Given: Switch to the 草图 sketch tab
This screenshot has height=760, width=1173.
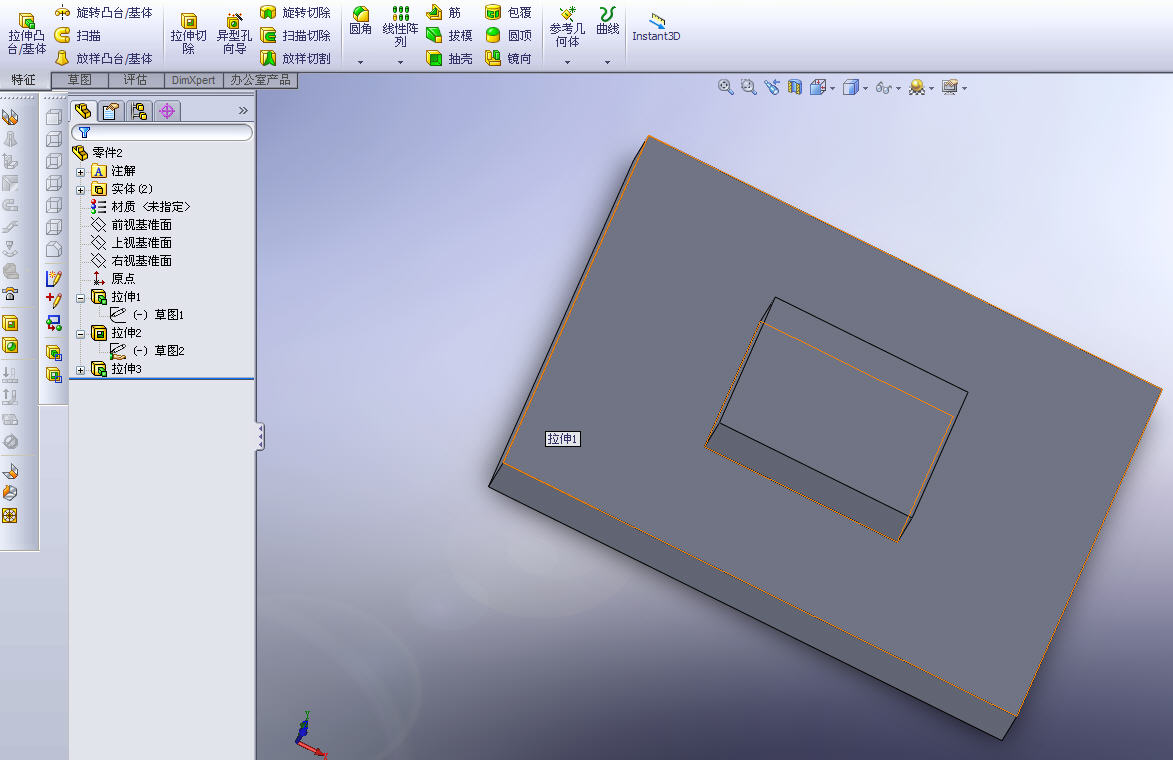Looking at the screenshot, I should (x=80, y=79).
